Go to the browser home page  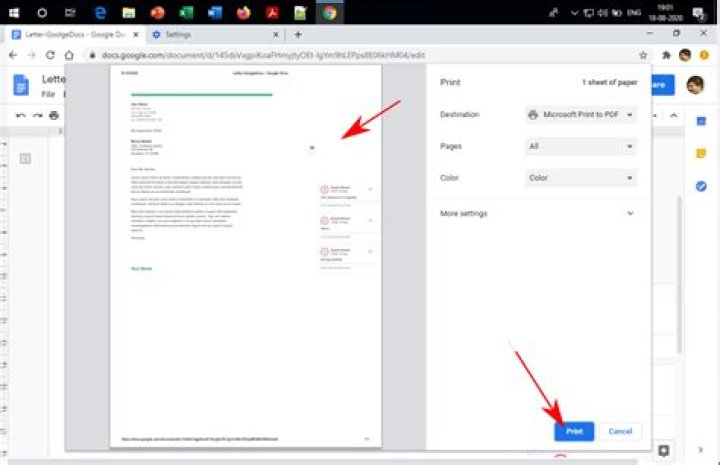[x=69, y=55]
